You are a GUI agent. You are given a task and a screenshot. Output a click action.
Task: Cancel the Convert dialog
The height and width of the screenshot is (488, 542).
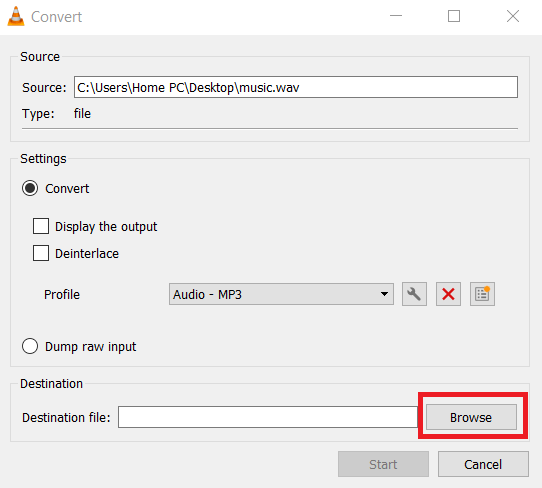pos(483,464)
